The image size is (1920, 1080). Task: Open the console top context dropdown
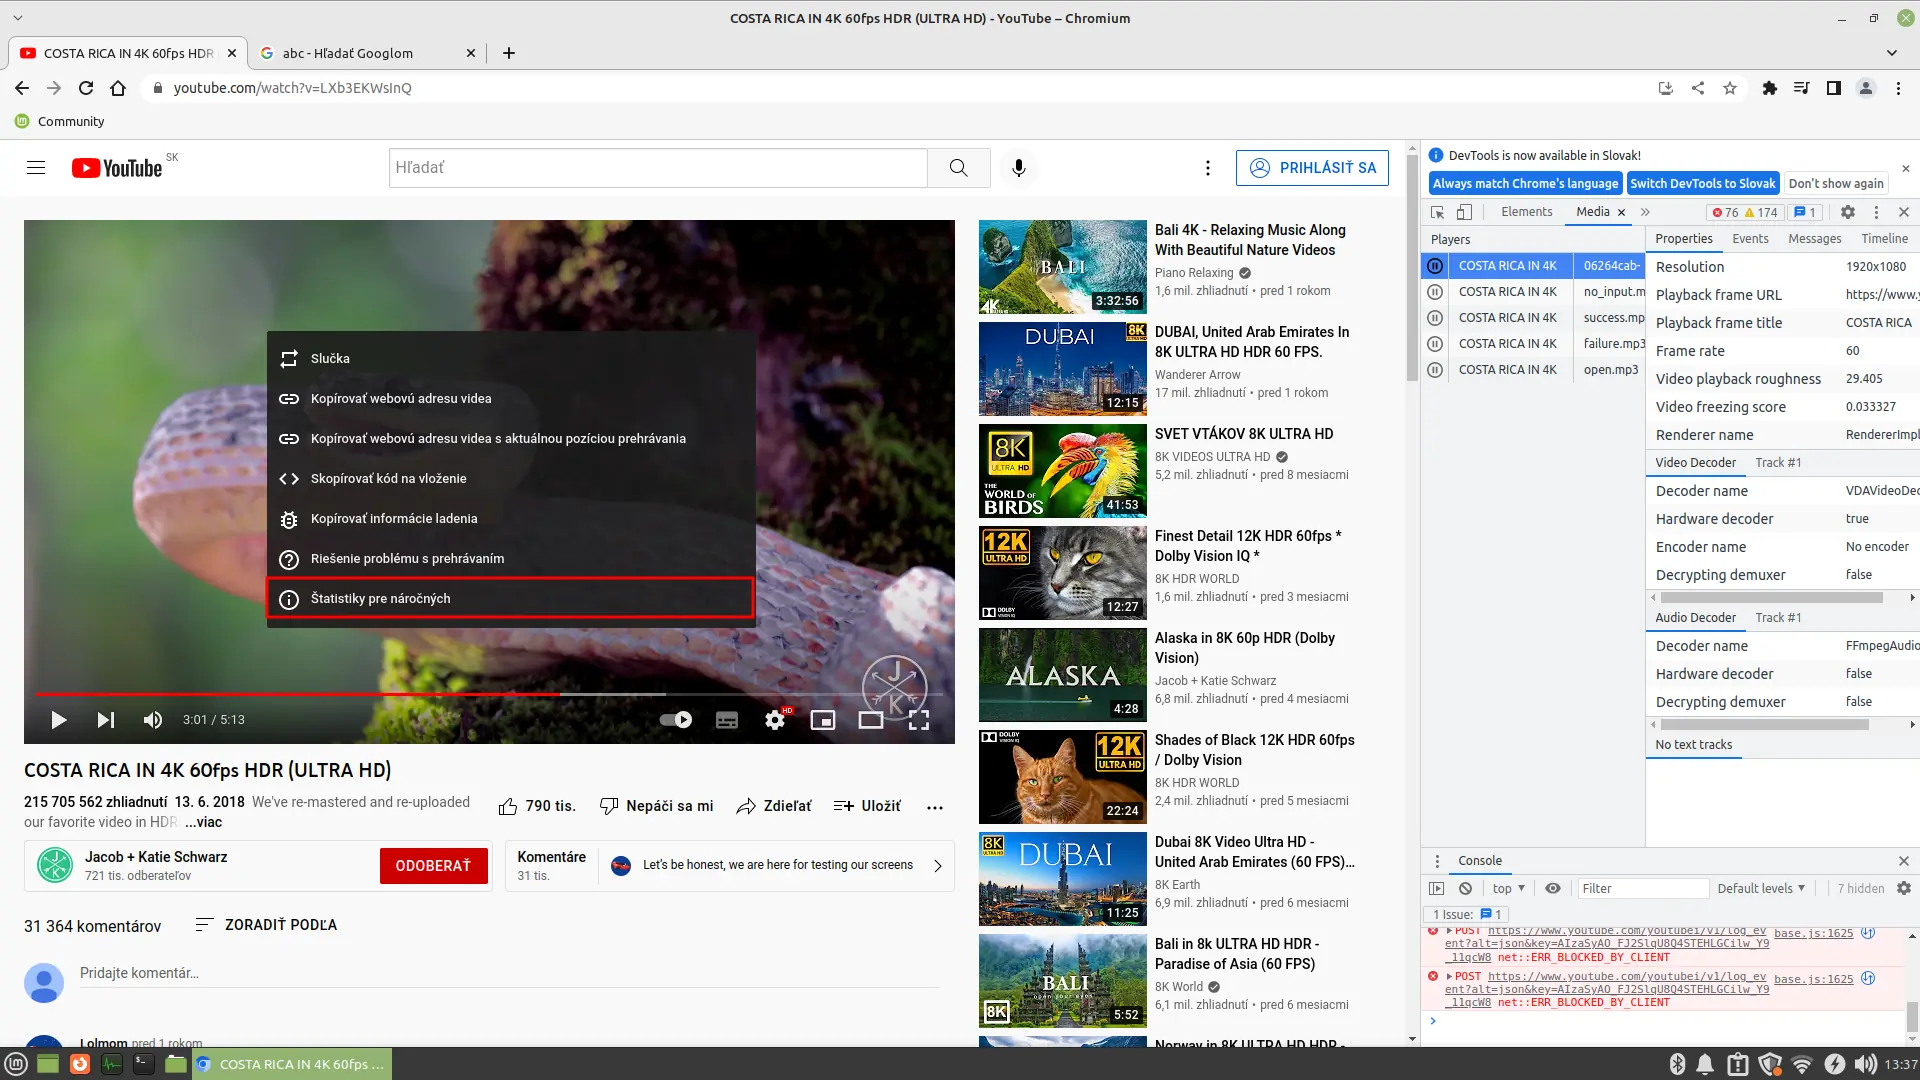pyautogui.click(x=1509, y=889)
